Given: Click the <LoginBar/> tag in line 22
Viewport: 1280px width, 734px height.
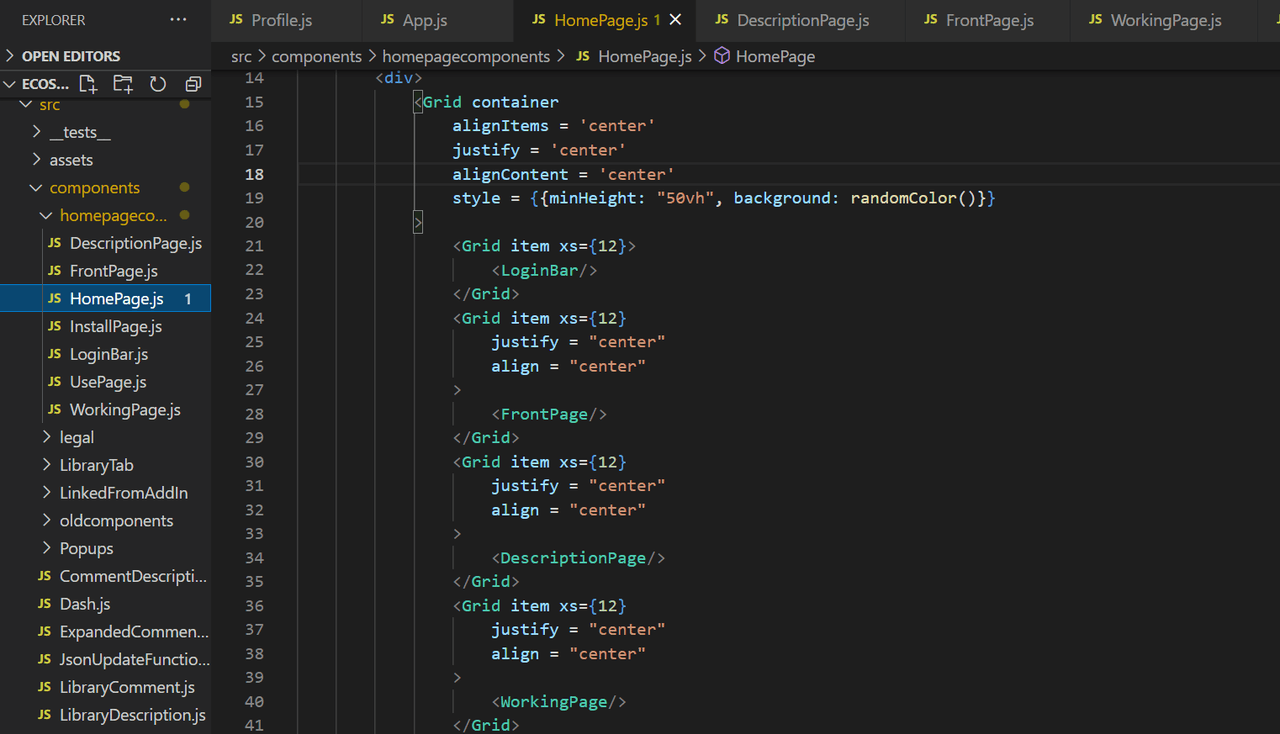Looking at the screenshot, I should (x=544, y=270).
